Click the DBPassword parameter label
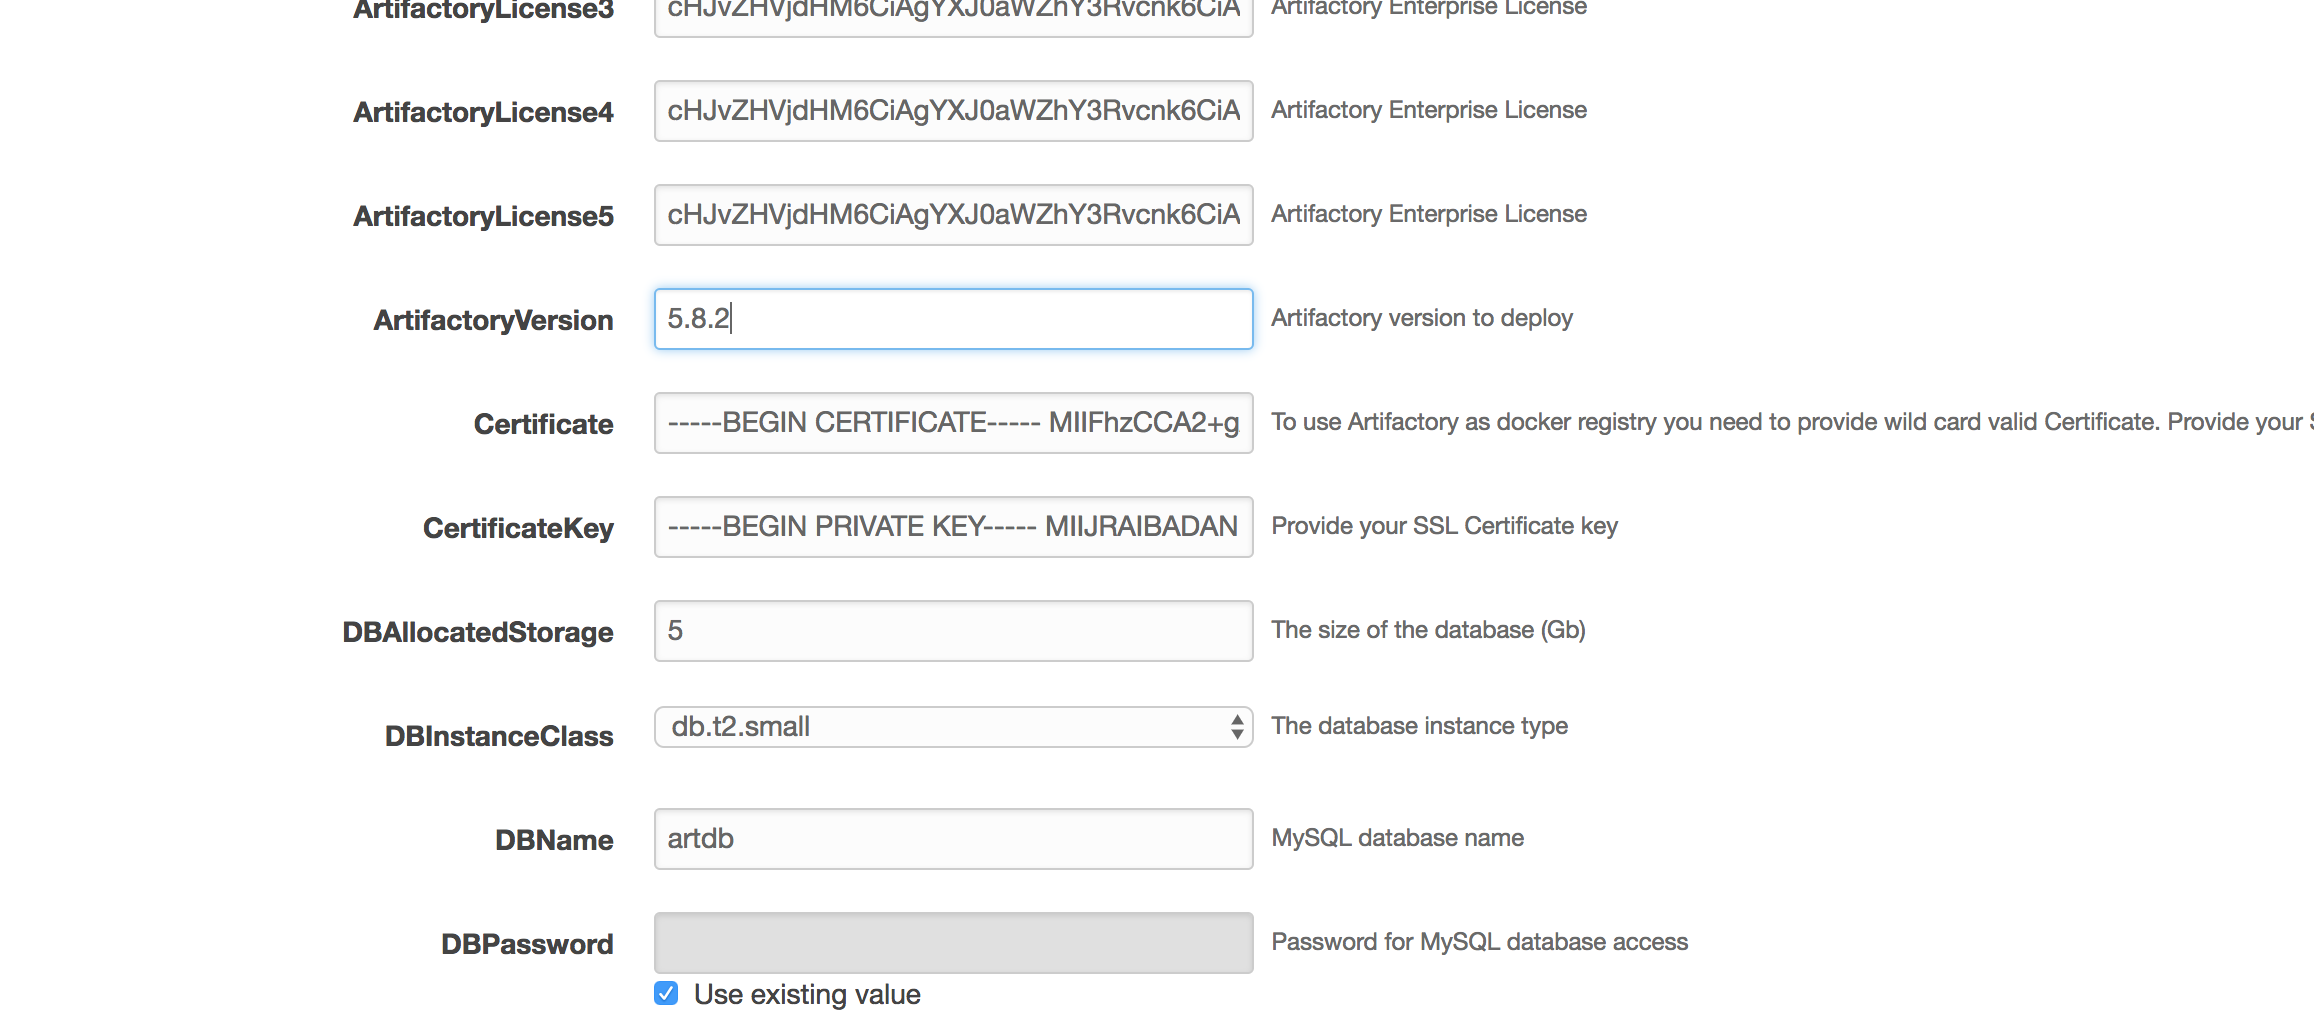Viewport: 2314px width, 1022px height. 527,944
